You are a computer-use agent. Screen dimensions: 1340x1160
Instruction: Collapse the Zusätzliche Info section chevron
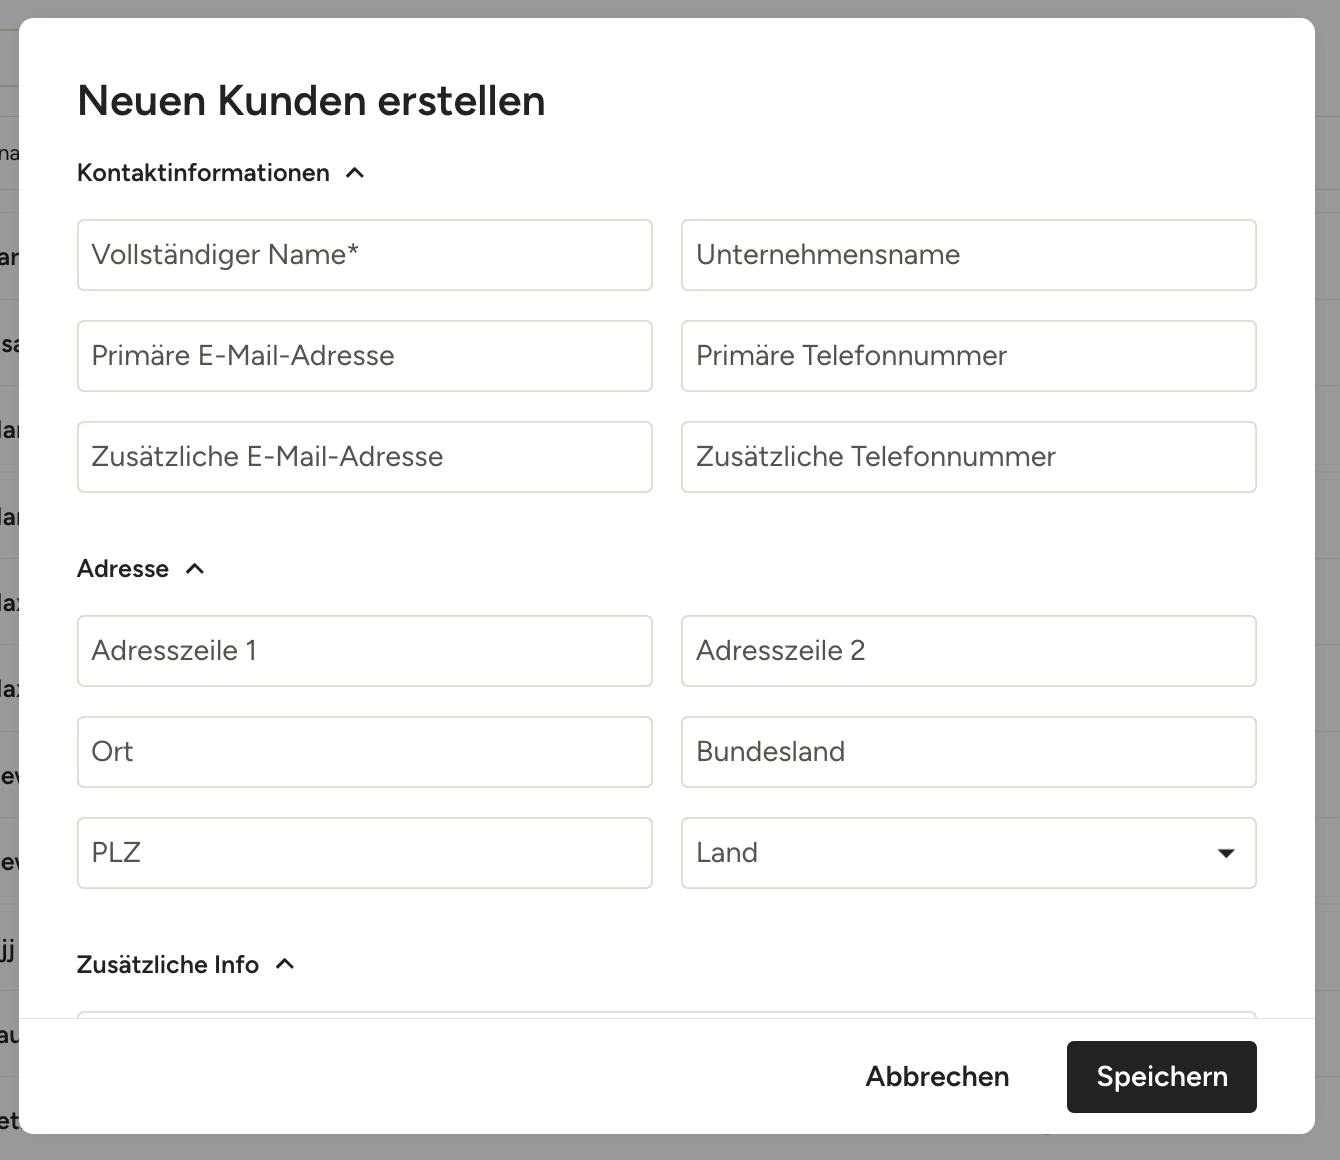285,964
